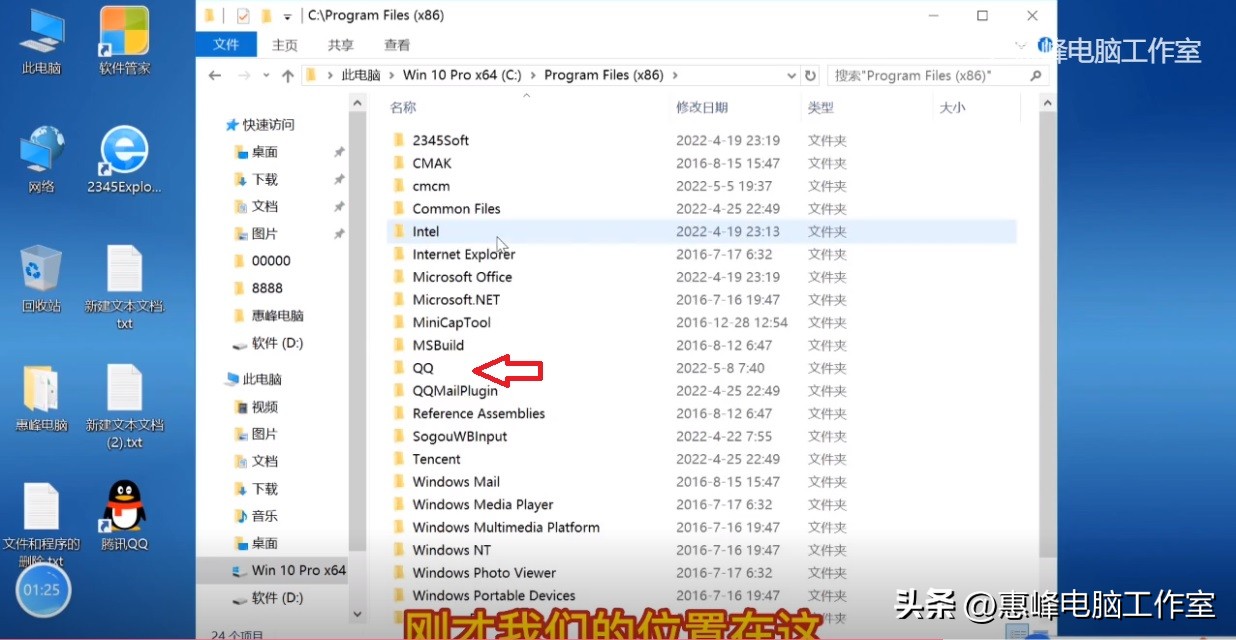The width and height of the screenshot is (1236, 640).
Task: Open 软件管家 from the desktop
Action: pos(121,33)
